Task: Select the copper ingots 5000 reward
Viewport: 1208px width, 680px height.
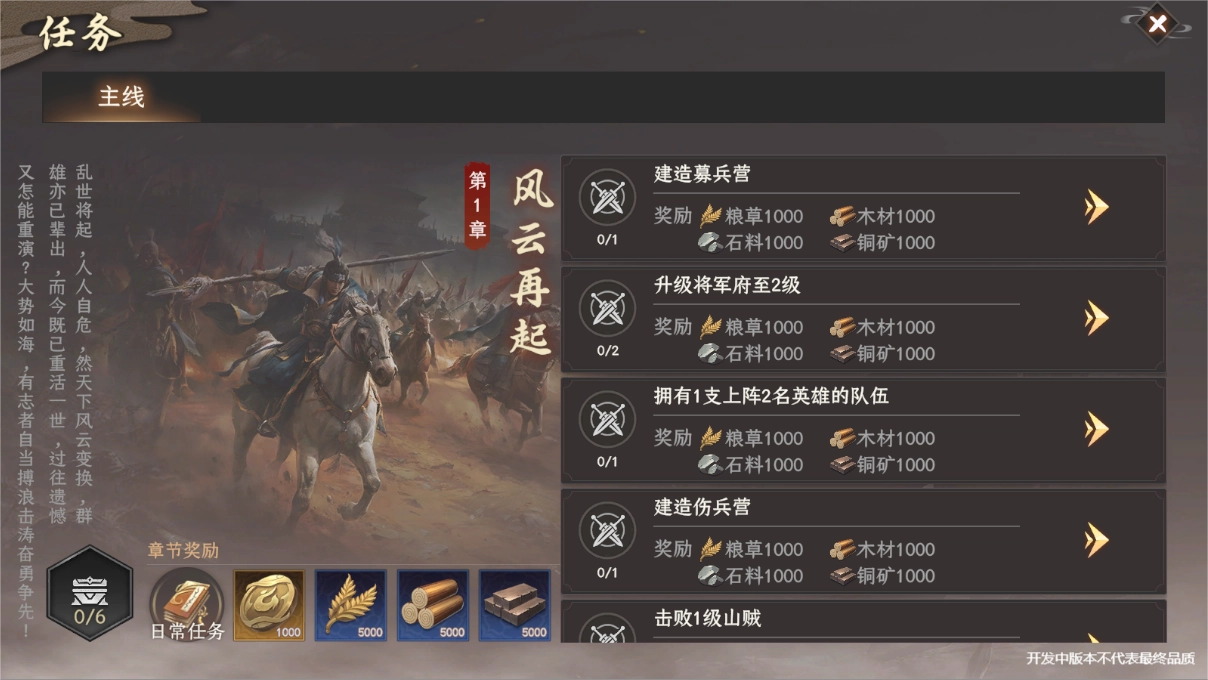Action: (x=515, y=605)
